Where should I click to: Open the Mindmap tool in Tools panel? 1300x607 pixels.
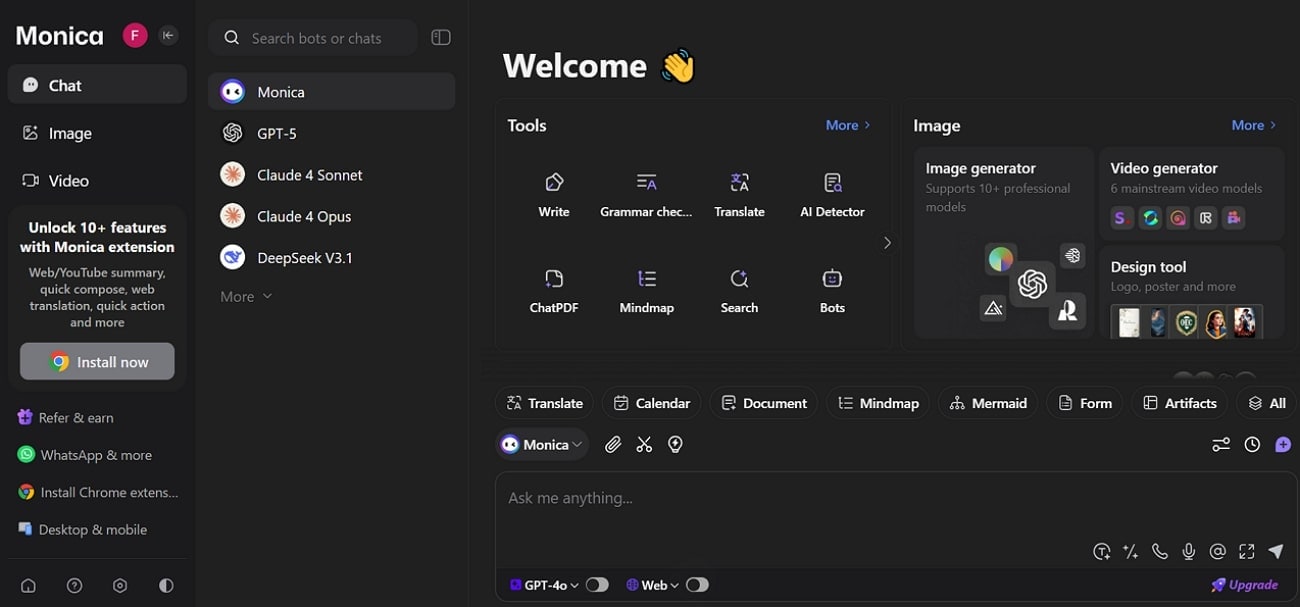click(646, 291)
